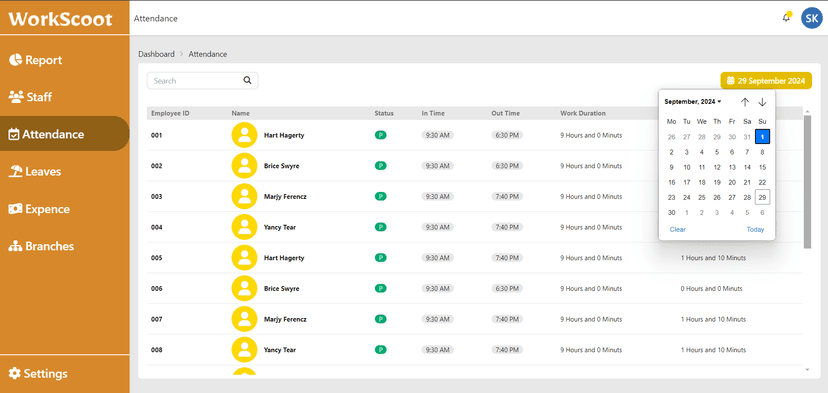The height and width of the screenshot is (393, 828).
Task: Click 9:30 AM in time for employee 005
Action: [437, 258]
